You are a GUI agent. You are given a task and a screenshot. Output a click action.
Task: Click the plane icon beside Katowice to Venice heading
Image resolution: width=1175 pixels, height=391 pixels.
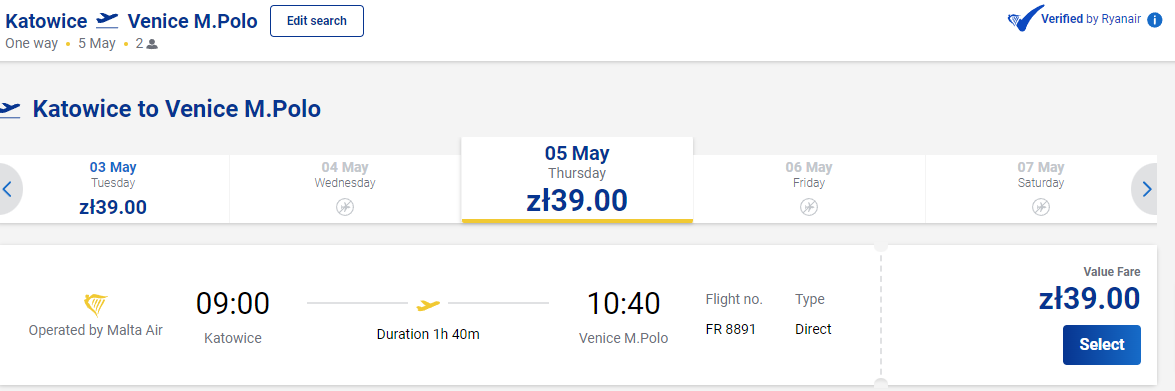(9, 109)
